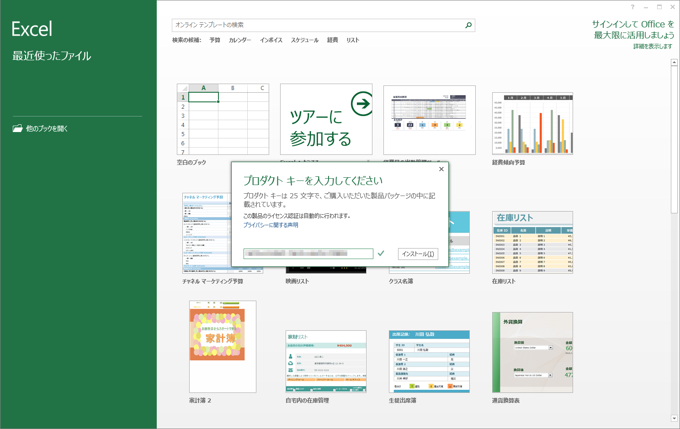Maximize the Excel window
Screen dimensions: 680x429
click(659, 7)
